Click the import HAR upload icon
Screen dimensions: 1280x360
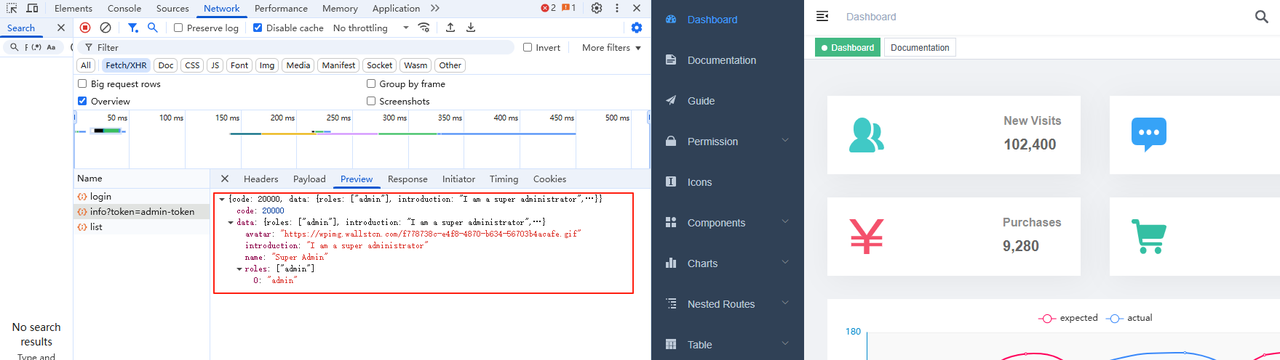coord(450,28)
